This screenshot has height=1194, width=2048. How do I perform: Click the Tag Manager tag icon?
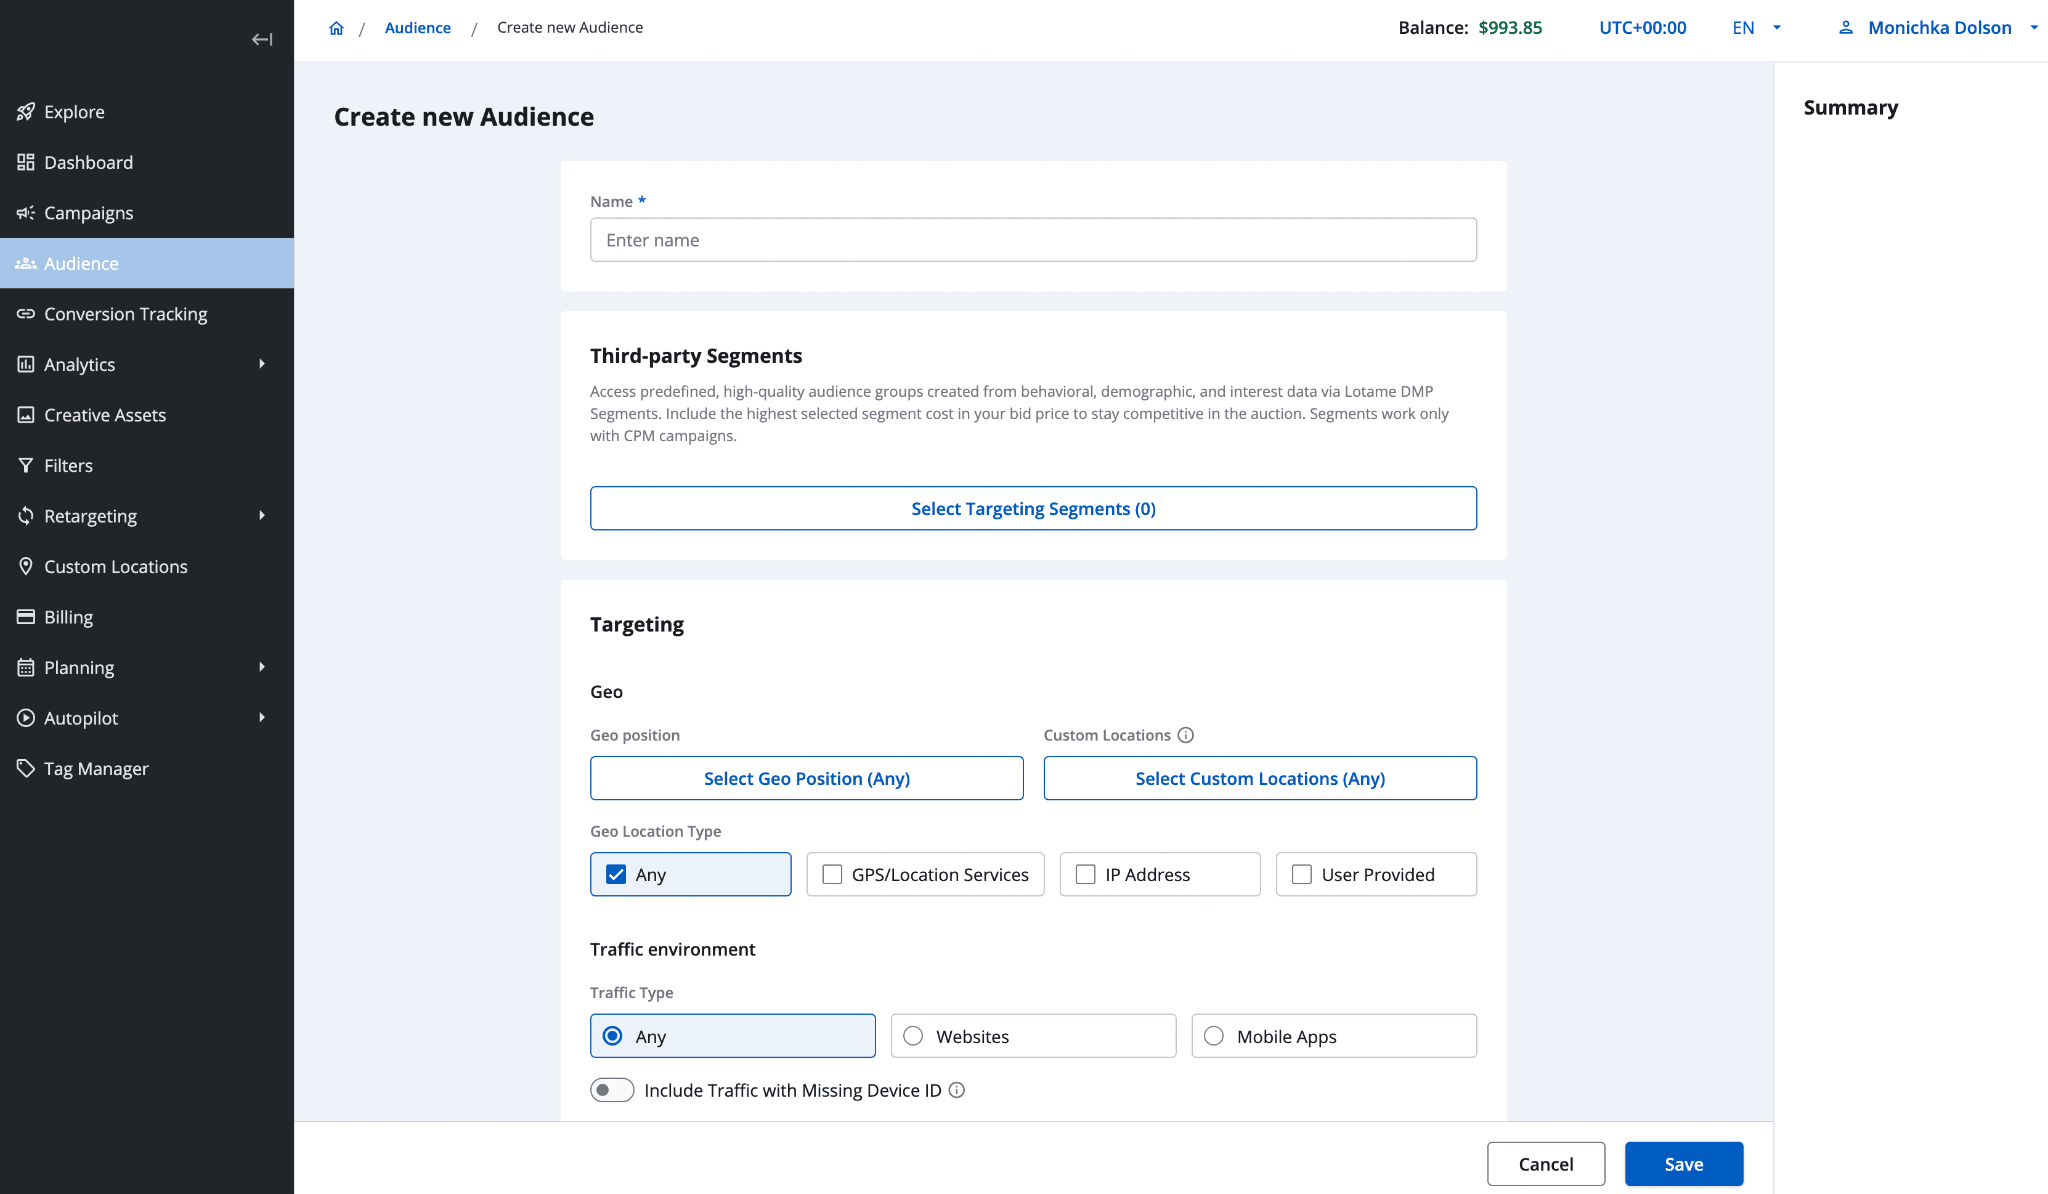pyautogui.click(x=26, y=768)
